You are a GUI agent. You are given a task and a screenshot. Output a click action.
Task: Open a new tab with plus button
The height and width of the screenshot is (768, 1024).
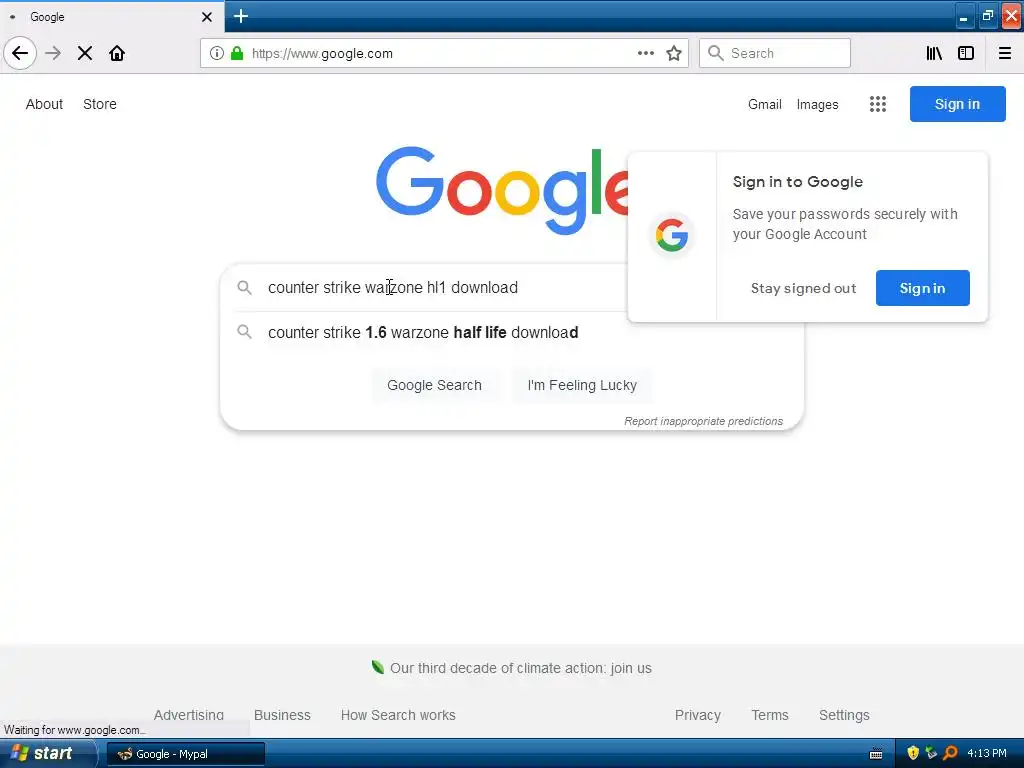[240, 16]
